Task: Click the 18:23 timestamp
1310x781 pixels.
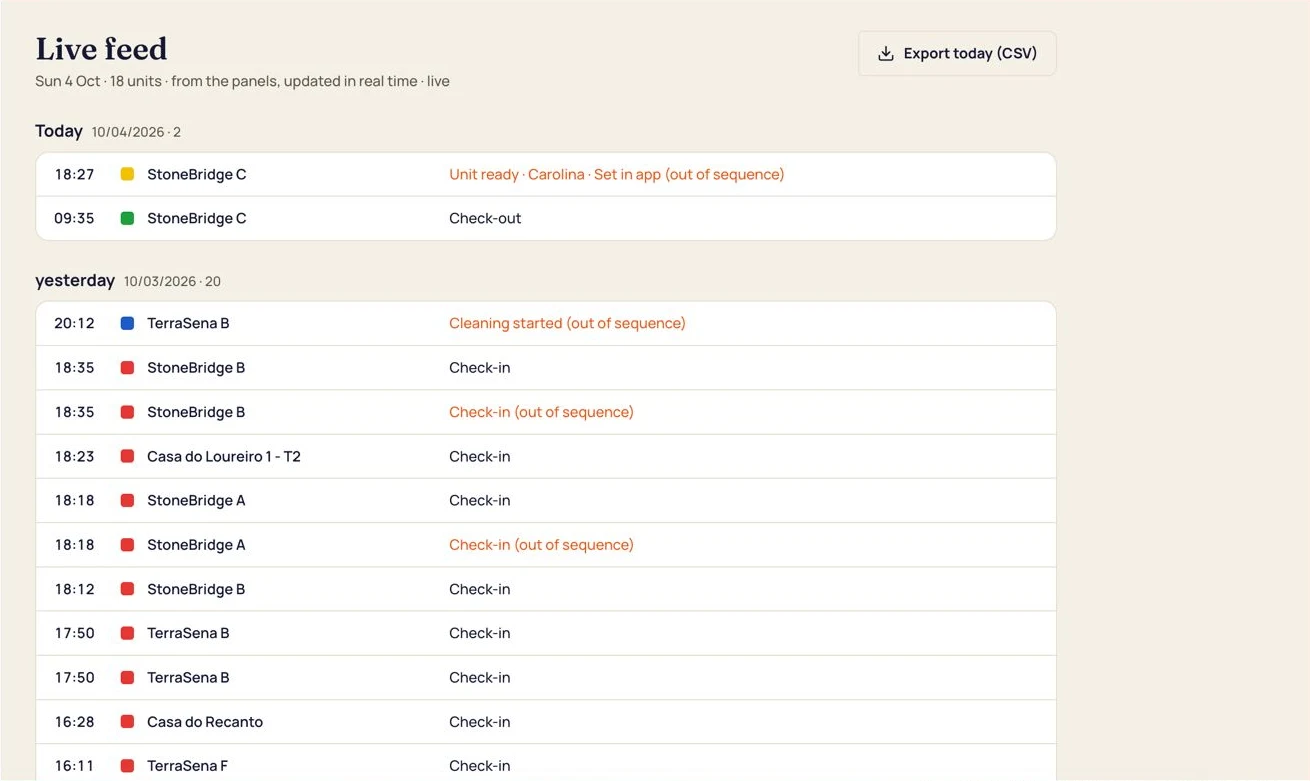Action: pos(74,456)
